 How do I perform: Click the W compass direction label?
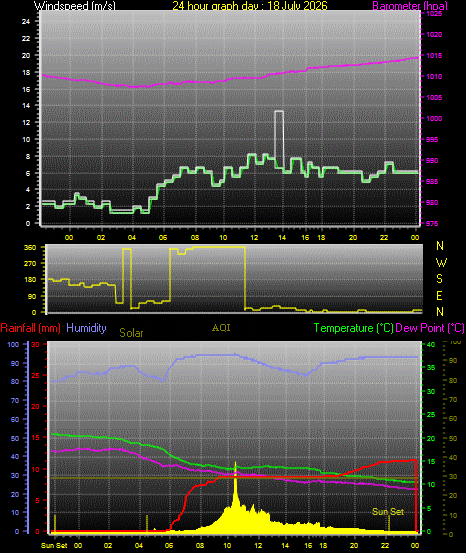[441, 262]
